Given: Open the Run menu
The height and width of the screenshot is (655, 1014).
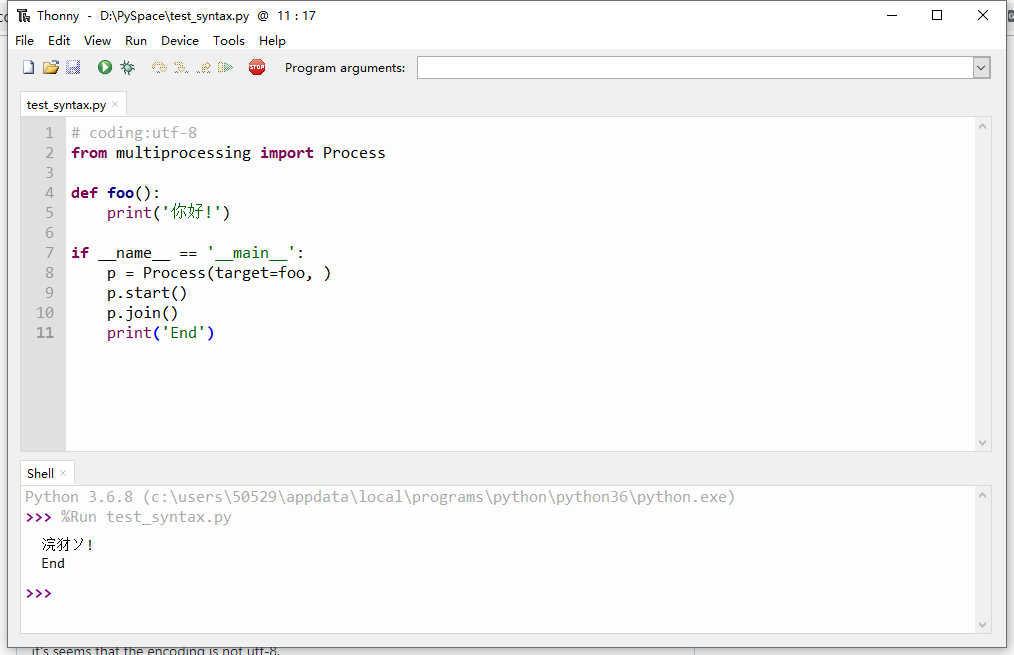Looking at the screenshot, I should tap(136, 40).
